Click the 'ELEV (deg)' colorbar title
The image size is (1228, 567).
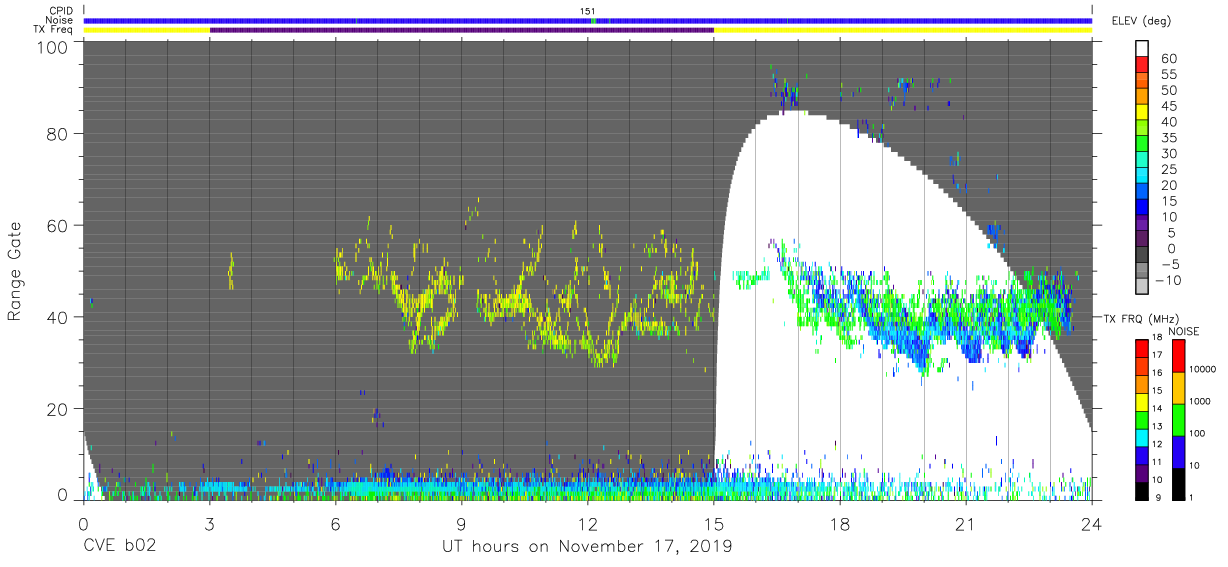click(1141, 21)
